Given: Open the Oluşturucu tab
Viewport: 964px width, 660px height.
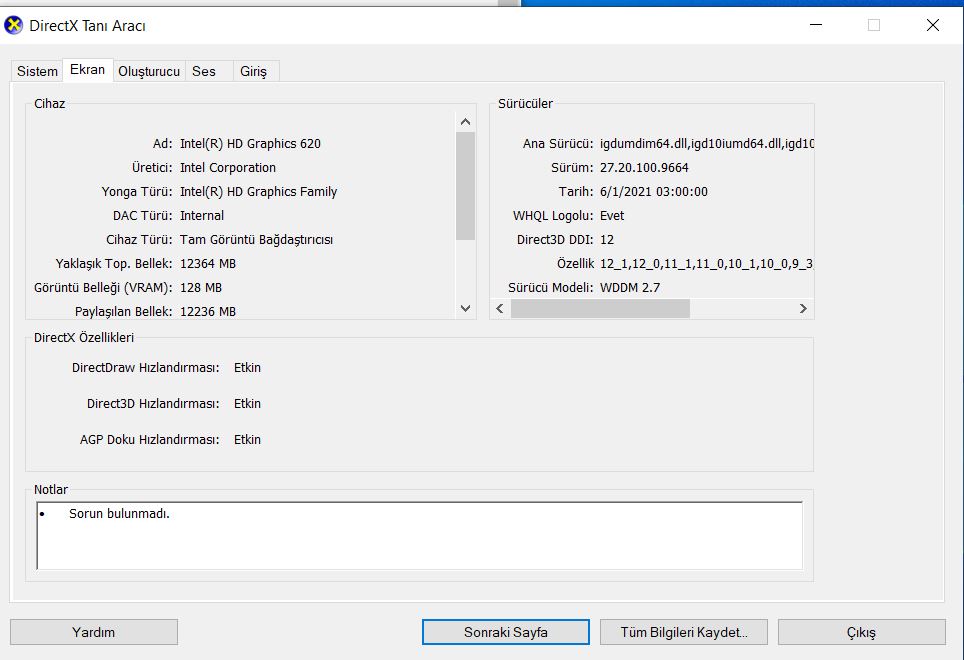Looking at the screenshot, I should (x=149, y=71).
